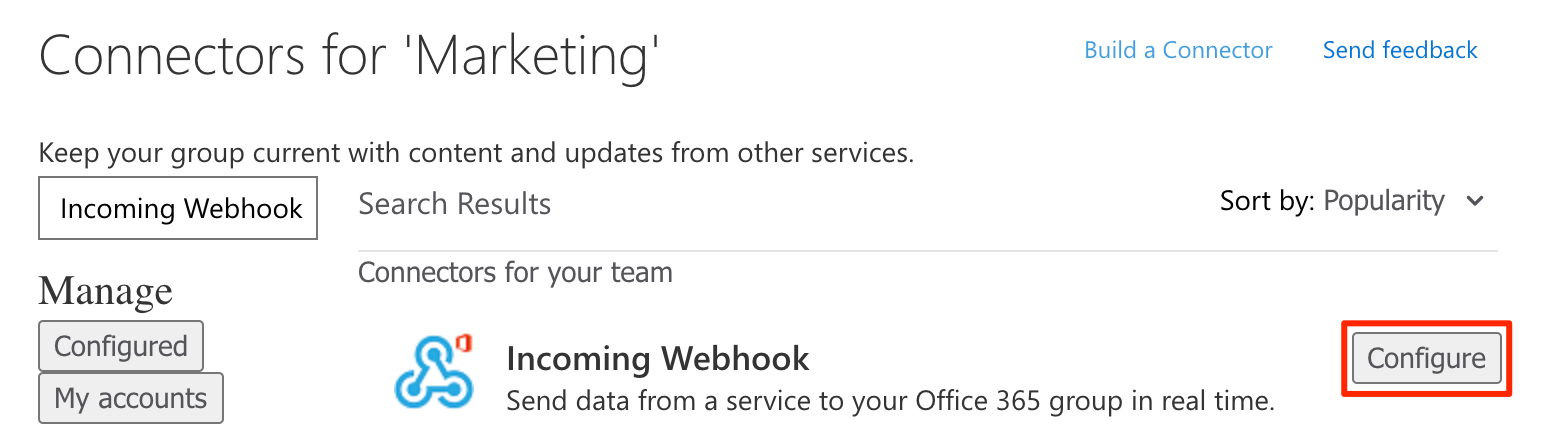Expand the sort order chevron arrow
Image resolution: width=1544 pixels, height=436 pixels.
1474,201
